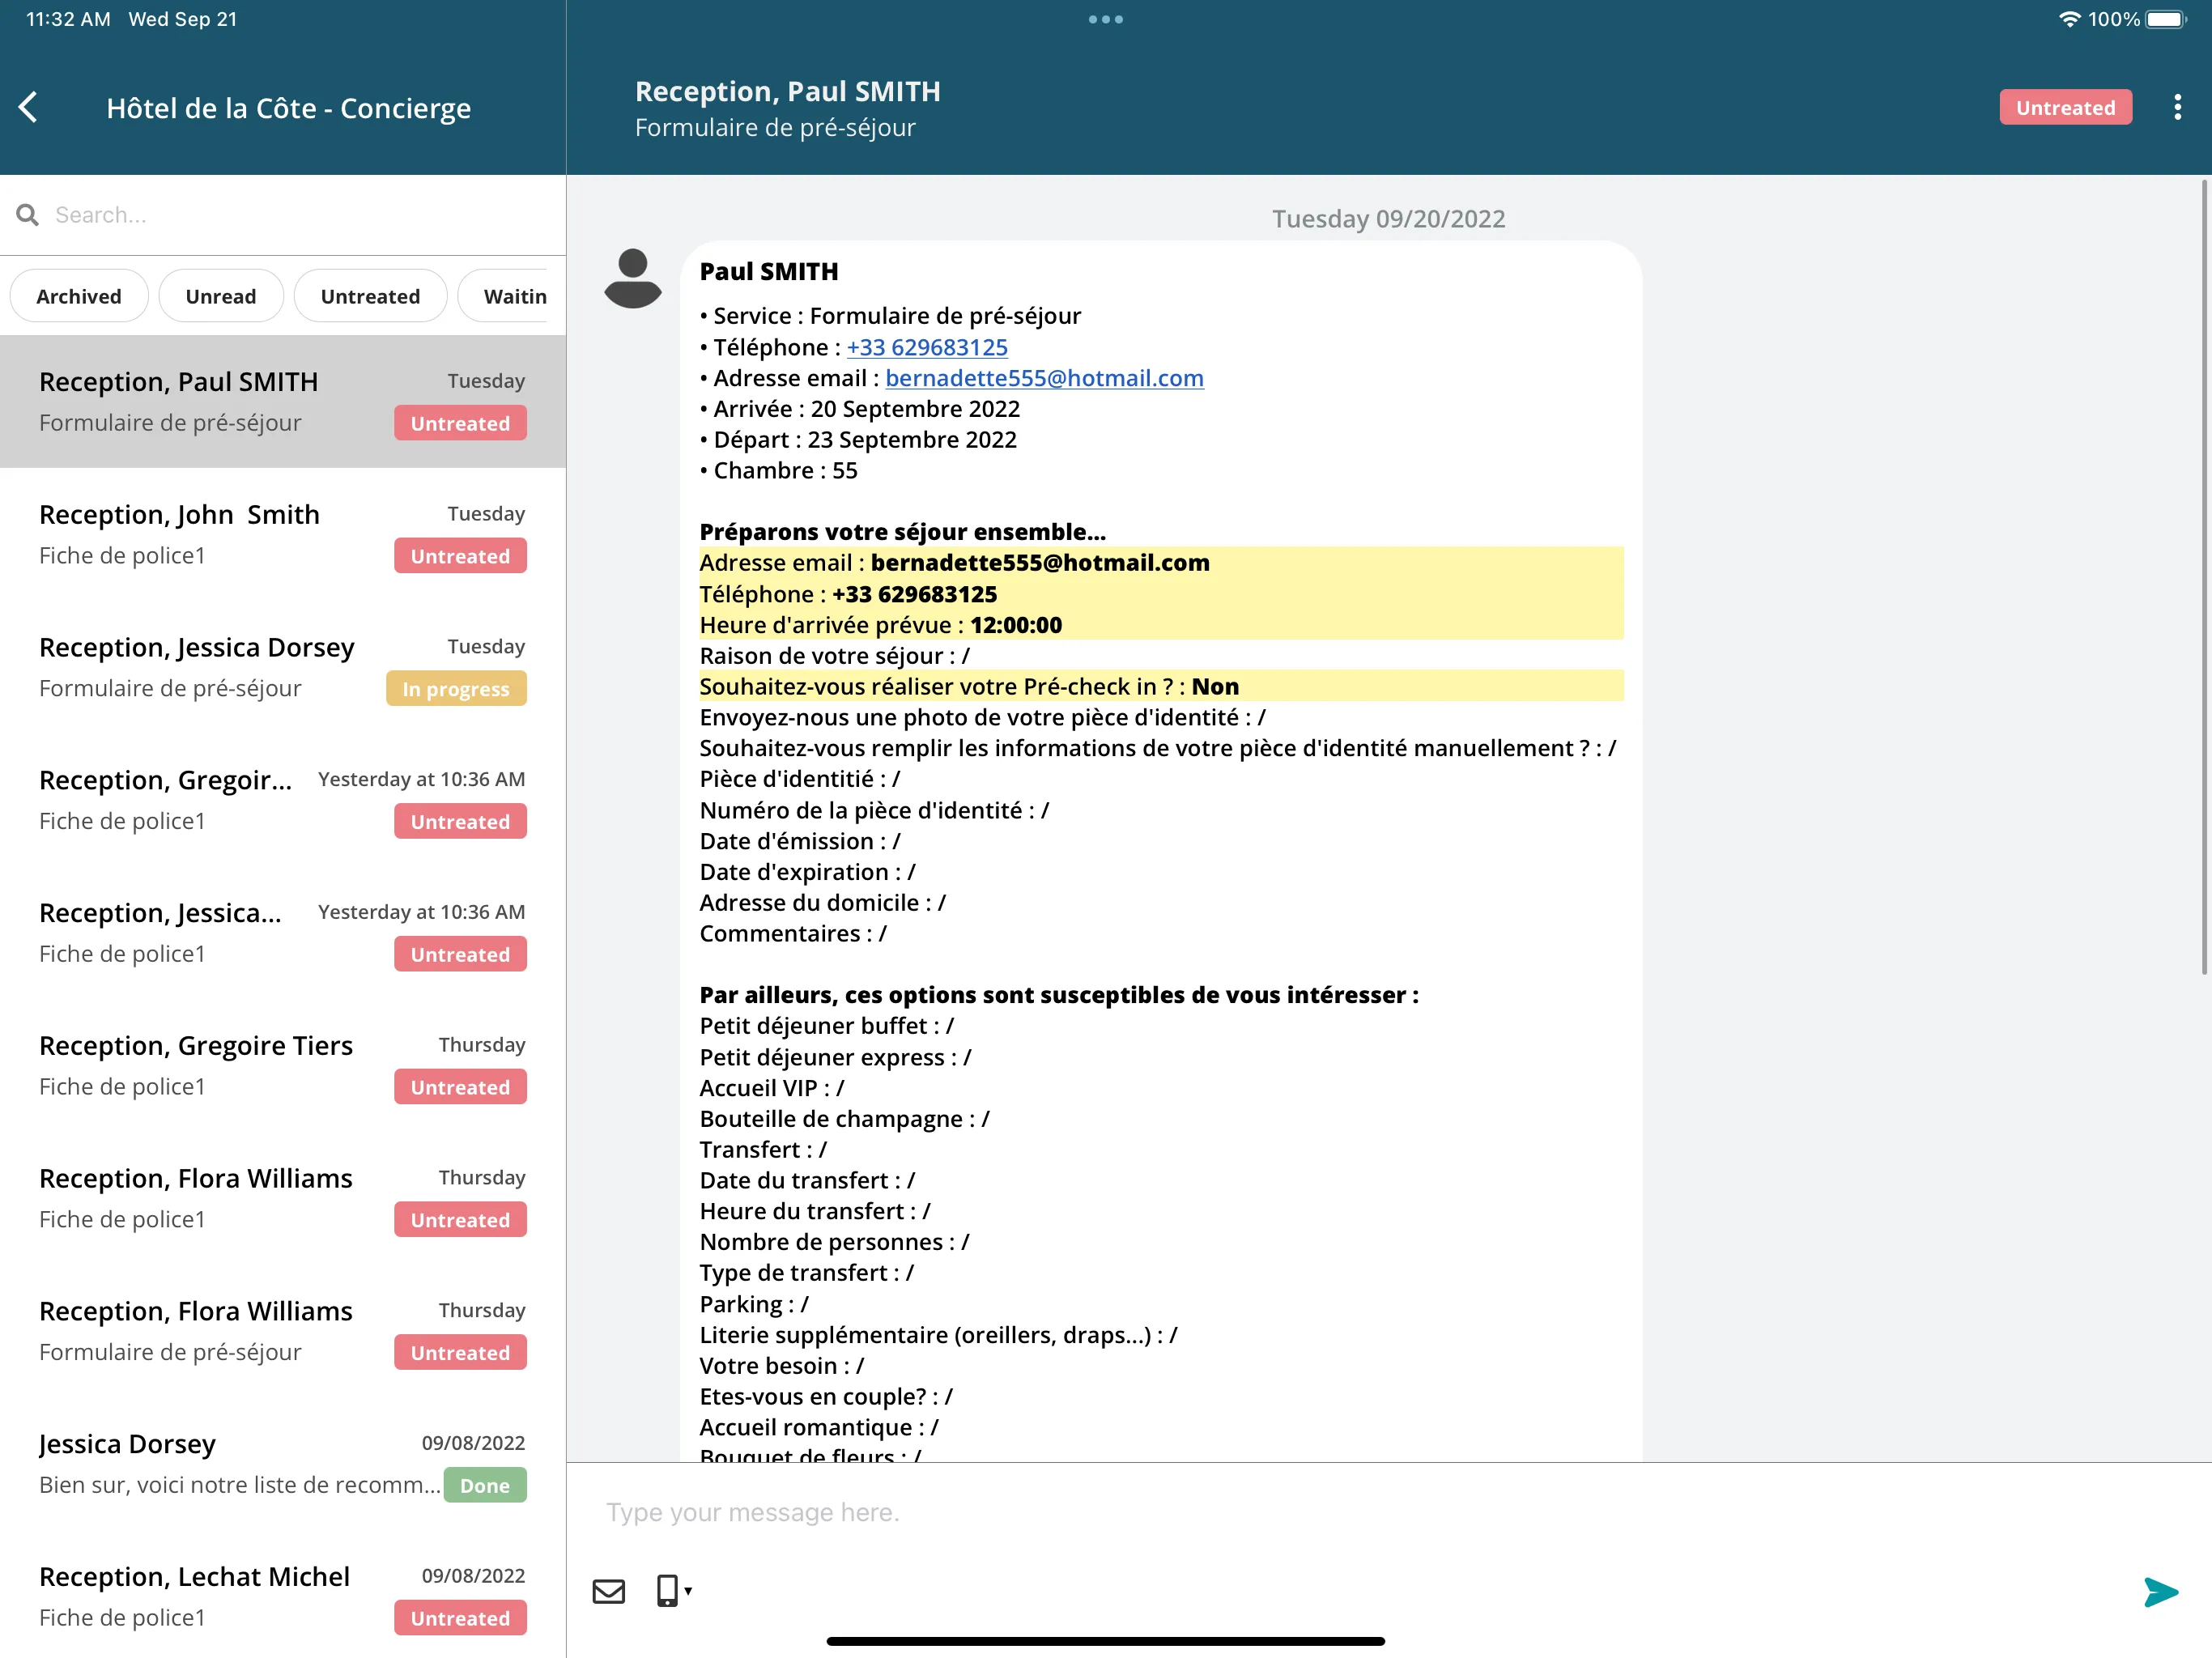
Task: Click the email envelope icon
Action: (x=608, y=1591)
